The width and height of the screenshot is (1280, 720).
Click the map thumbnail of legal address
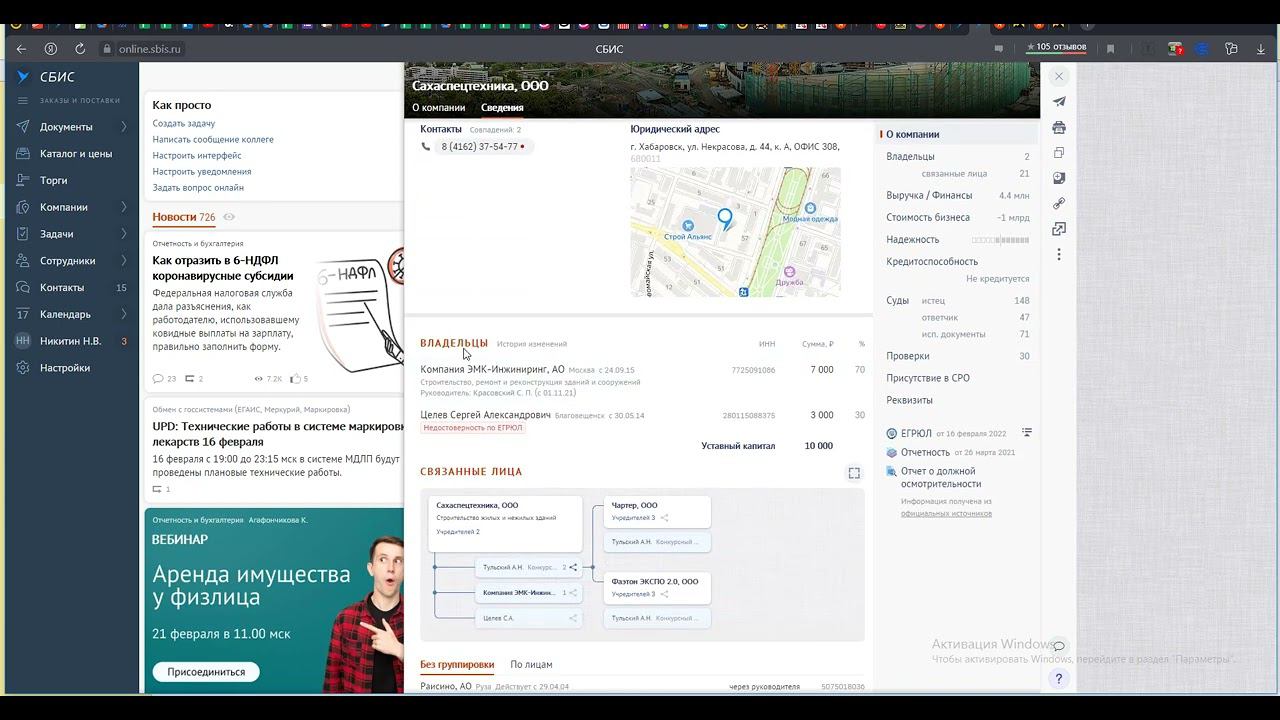coord(735,232)
